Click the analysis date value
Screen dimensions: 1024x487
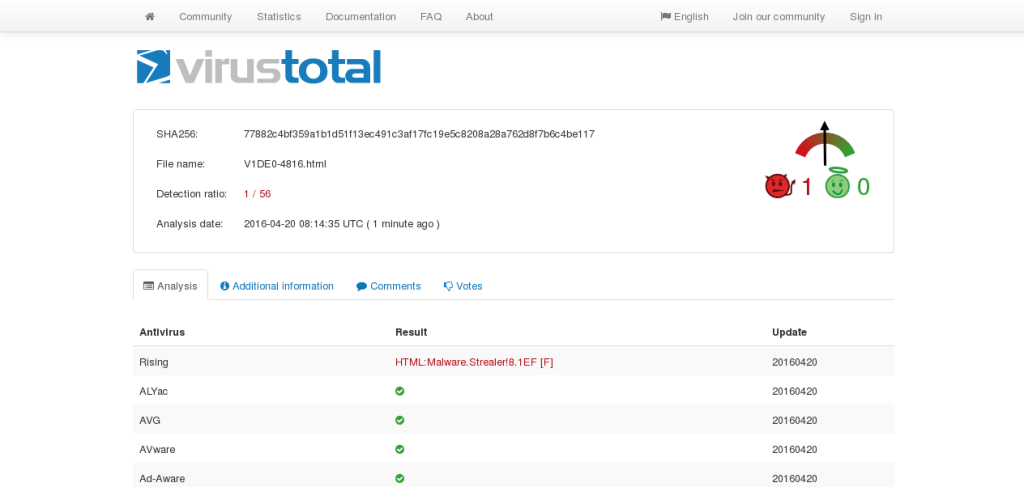[342, 224]
